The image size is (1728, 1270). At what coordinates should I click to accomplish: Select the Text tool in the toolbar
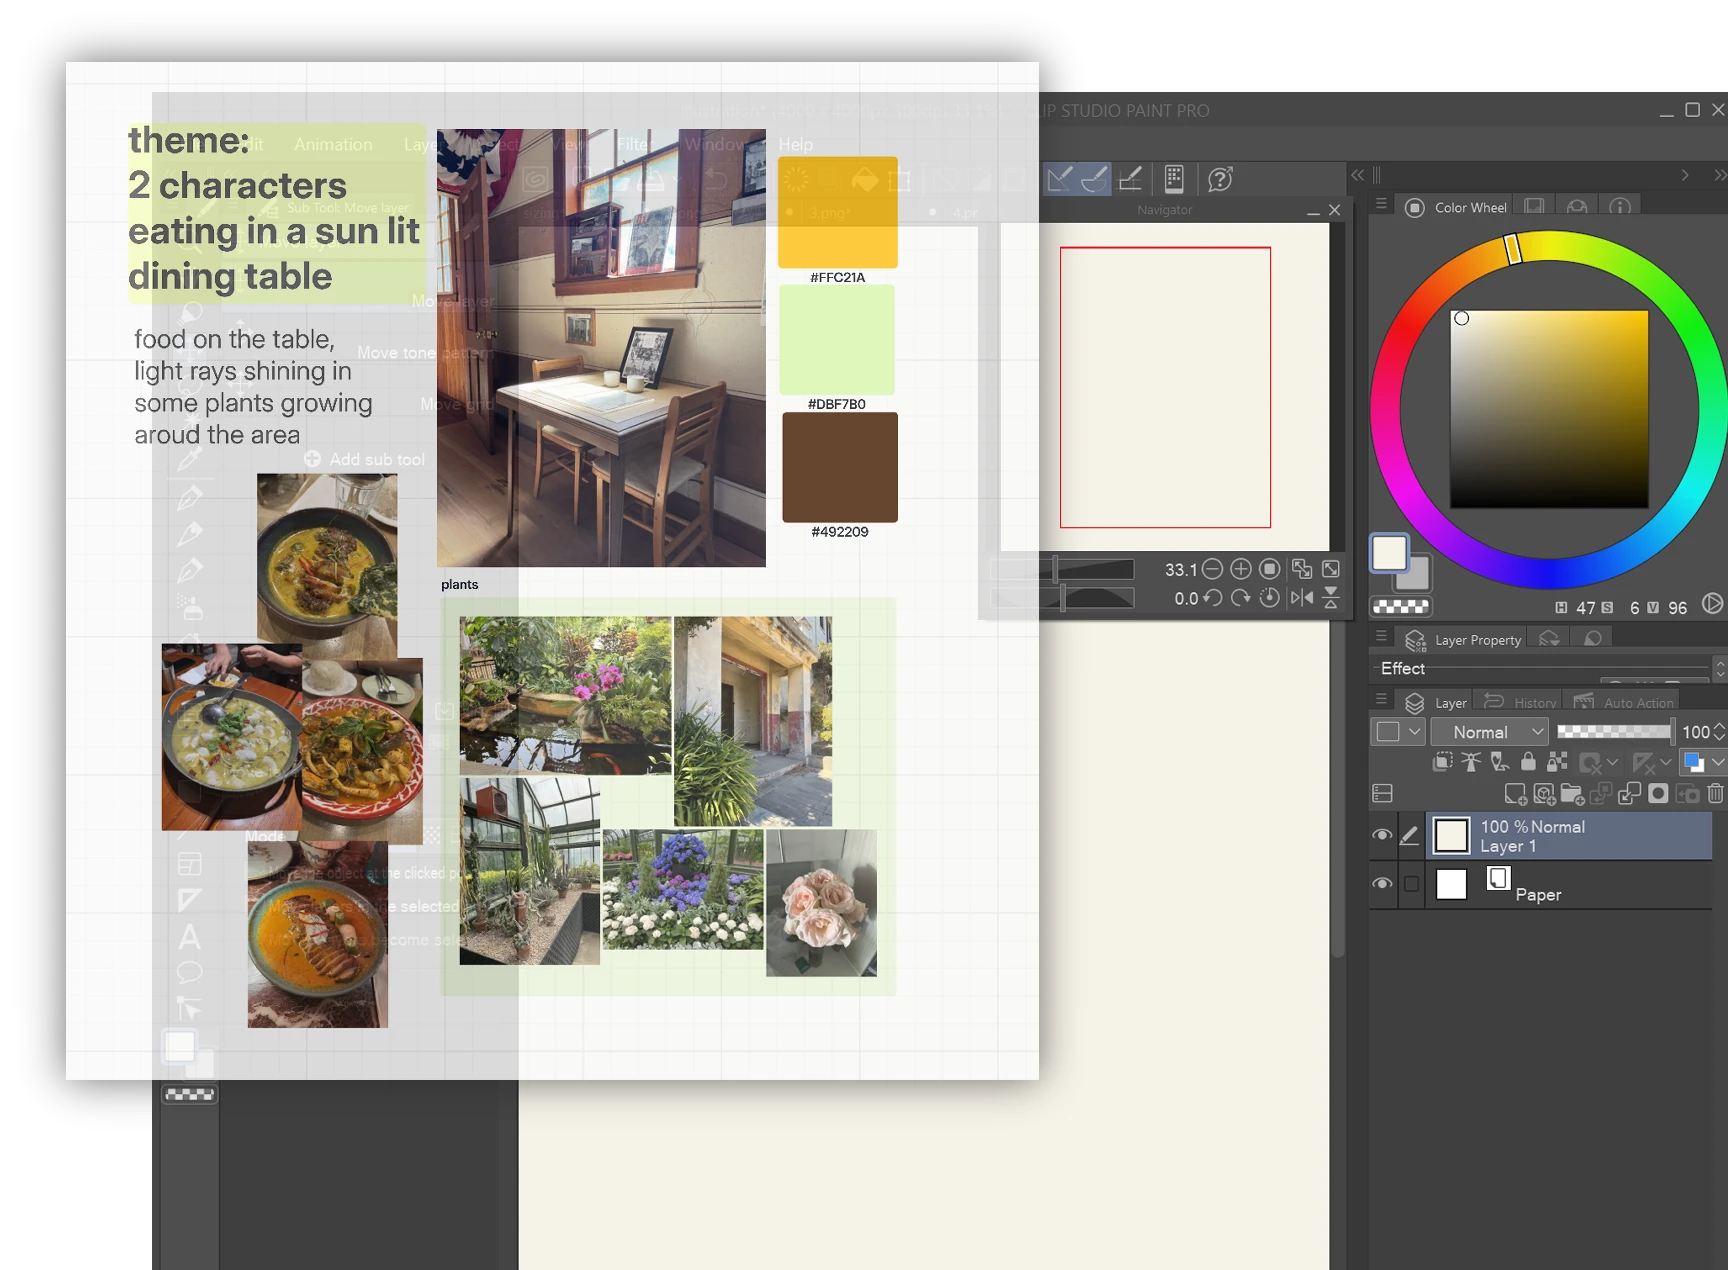pos(189,937)
